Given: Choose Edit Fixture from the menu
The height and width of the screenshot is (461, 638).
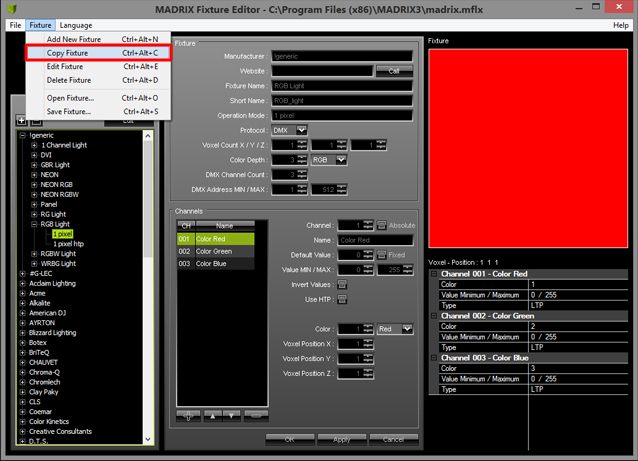Looking at the screenshot, I should [x=98, y=66].
